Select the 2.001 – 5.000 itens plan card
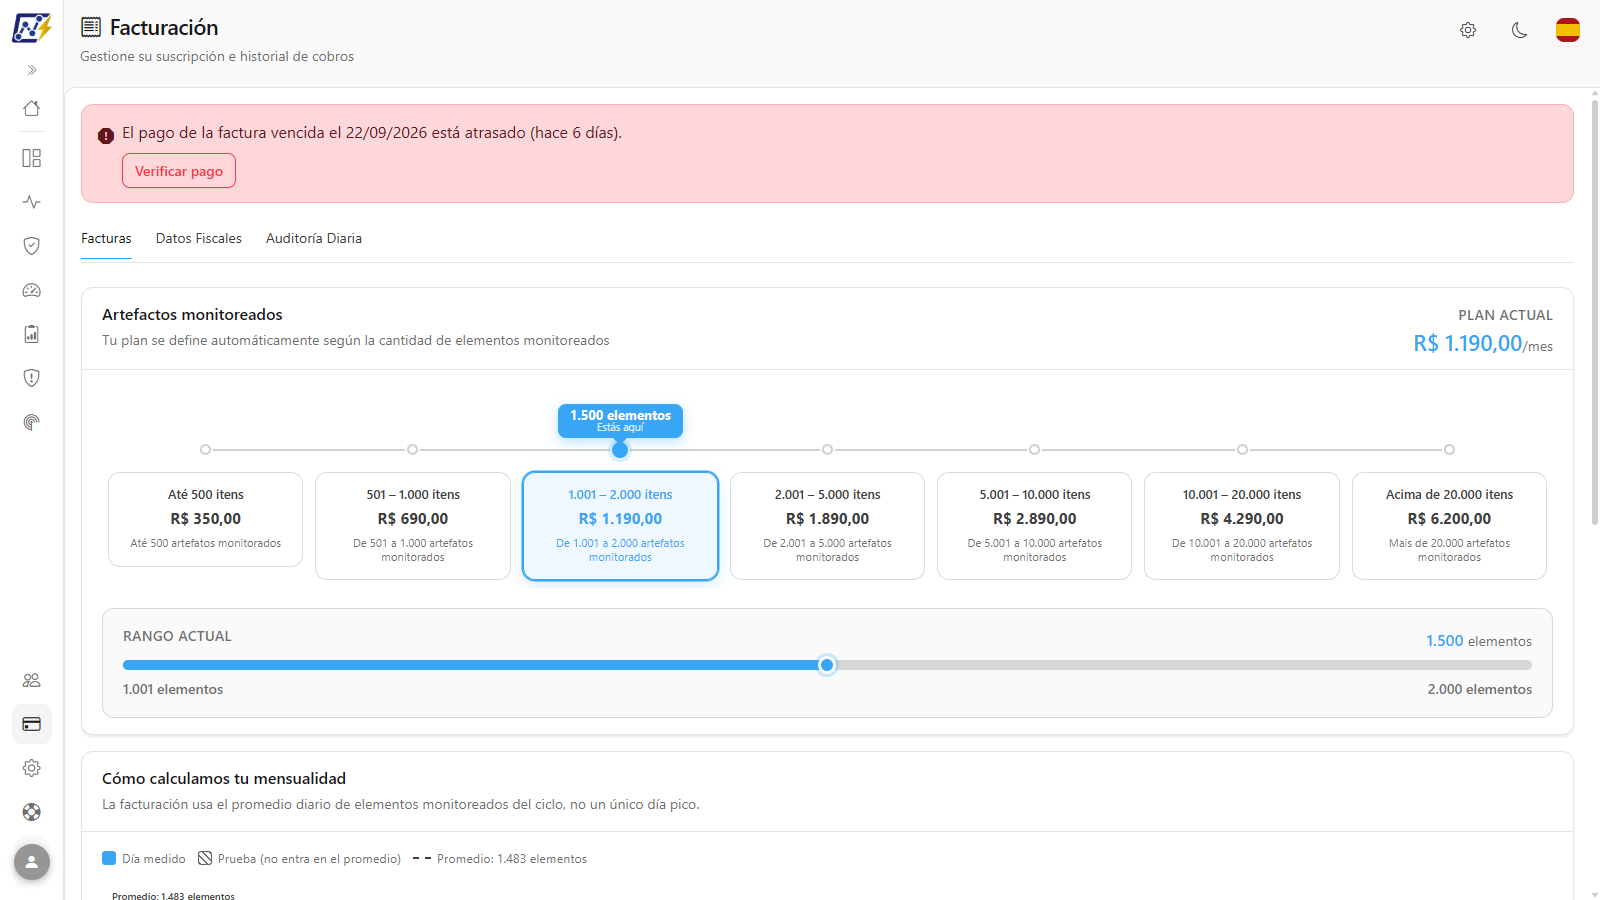Screen dimensions: 1600x900 (x=828, y=526)
